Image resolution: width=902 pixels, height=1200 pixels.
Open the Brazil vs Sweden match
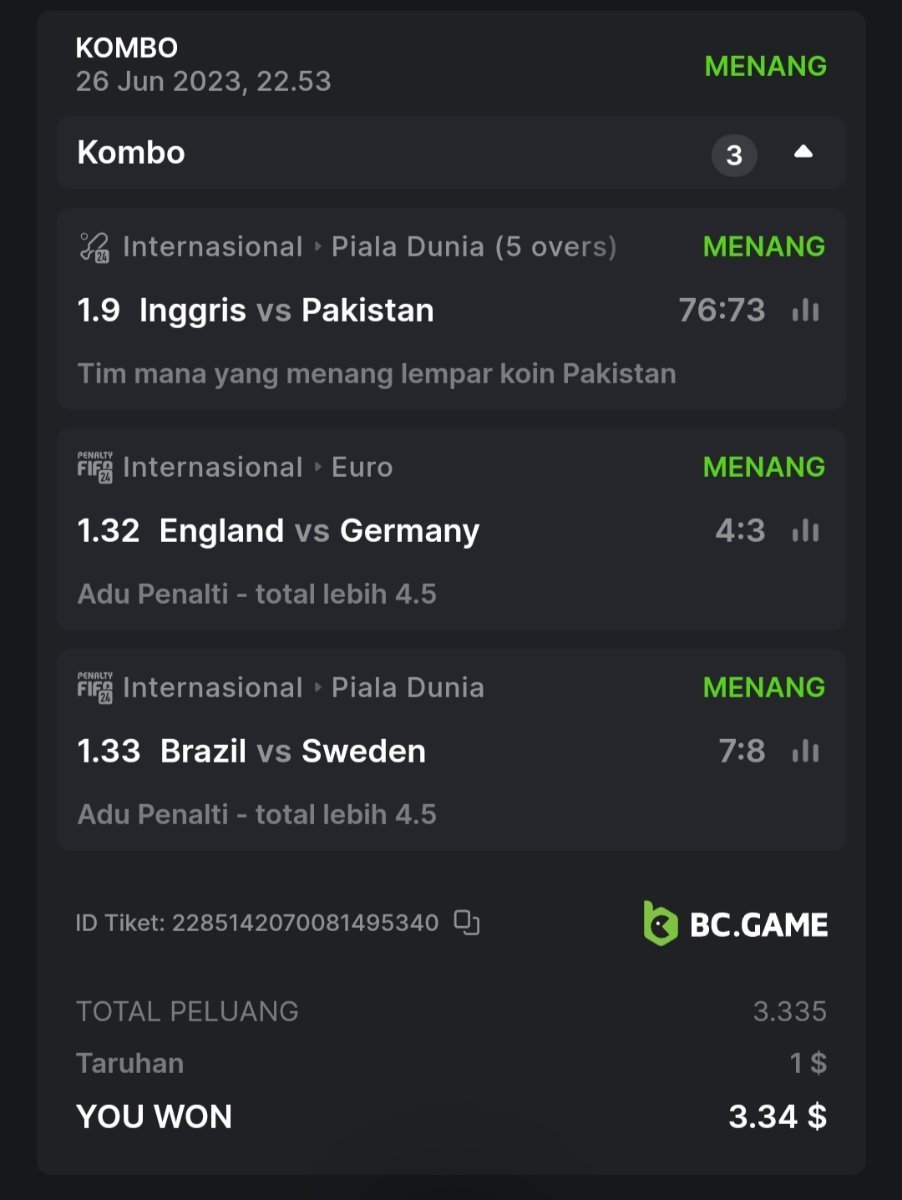coord(292,751)
